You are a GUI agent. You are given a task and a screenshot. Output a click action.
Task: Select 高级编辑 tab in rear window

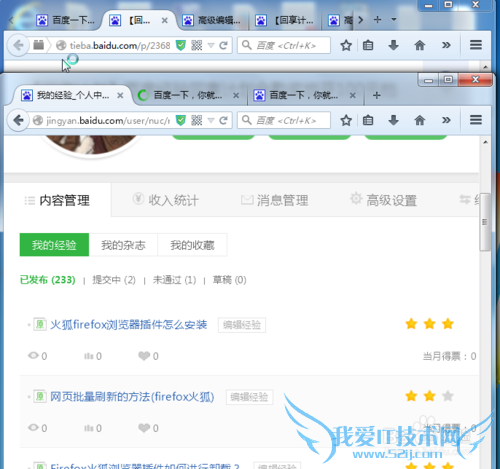click(212, 21)
